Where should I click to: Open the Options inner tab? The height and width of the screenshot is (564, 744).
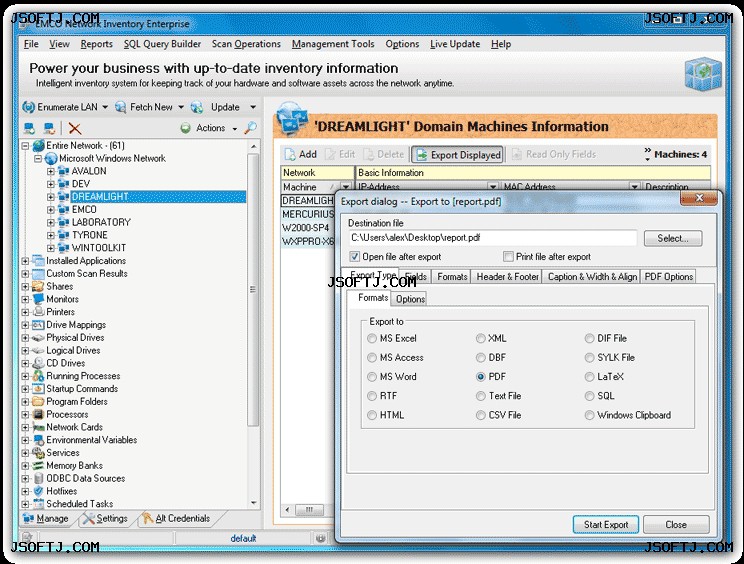[410, 299]
